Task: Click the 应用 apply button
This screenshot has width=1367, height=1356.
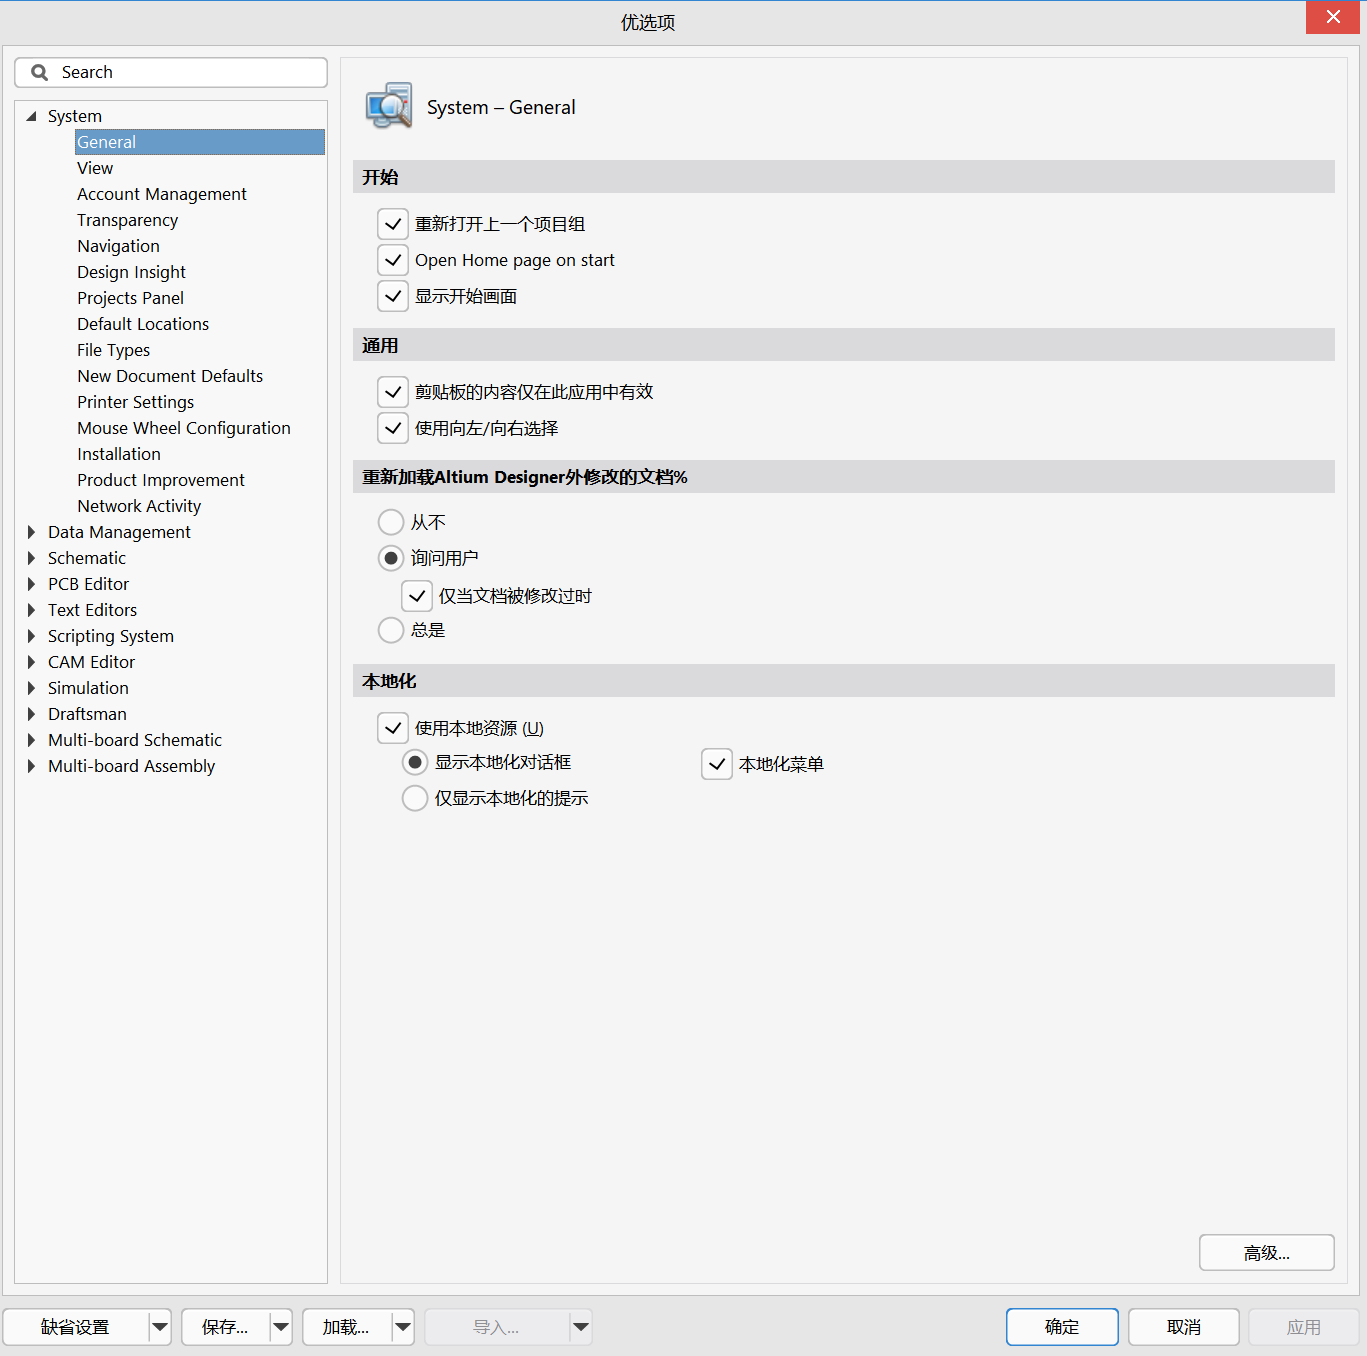Action: coord(1304,1327)
